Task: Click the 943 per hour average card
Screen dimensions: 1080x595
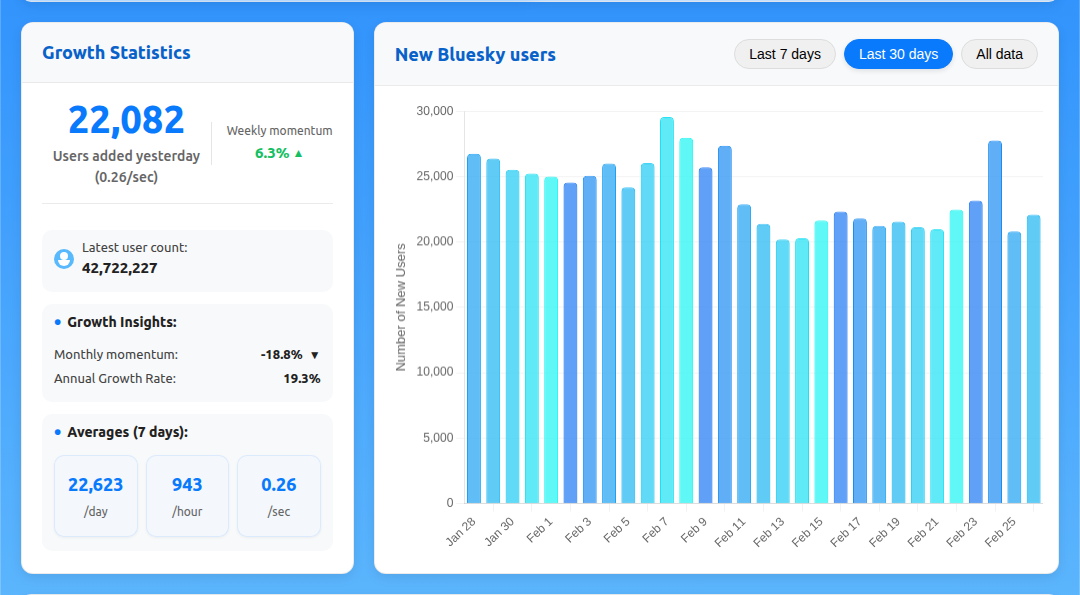Action: click(187, 496)
